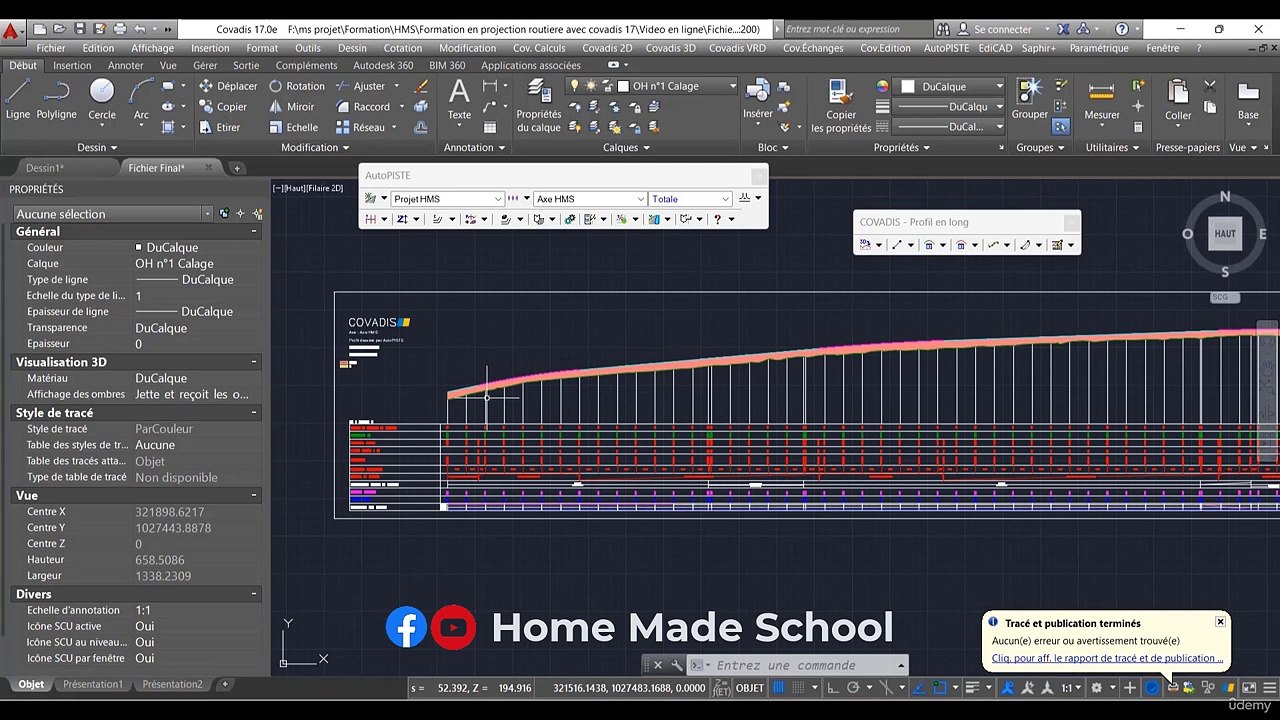Viewport: 1280px width, 720px height.
Task: Close the plot notification balloon
Action: [1220, 622]
